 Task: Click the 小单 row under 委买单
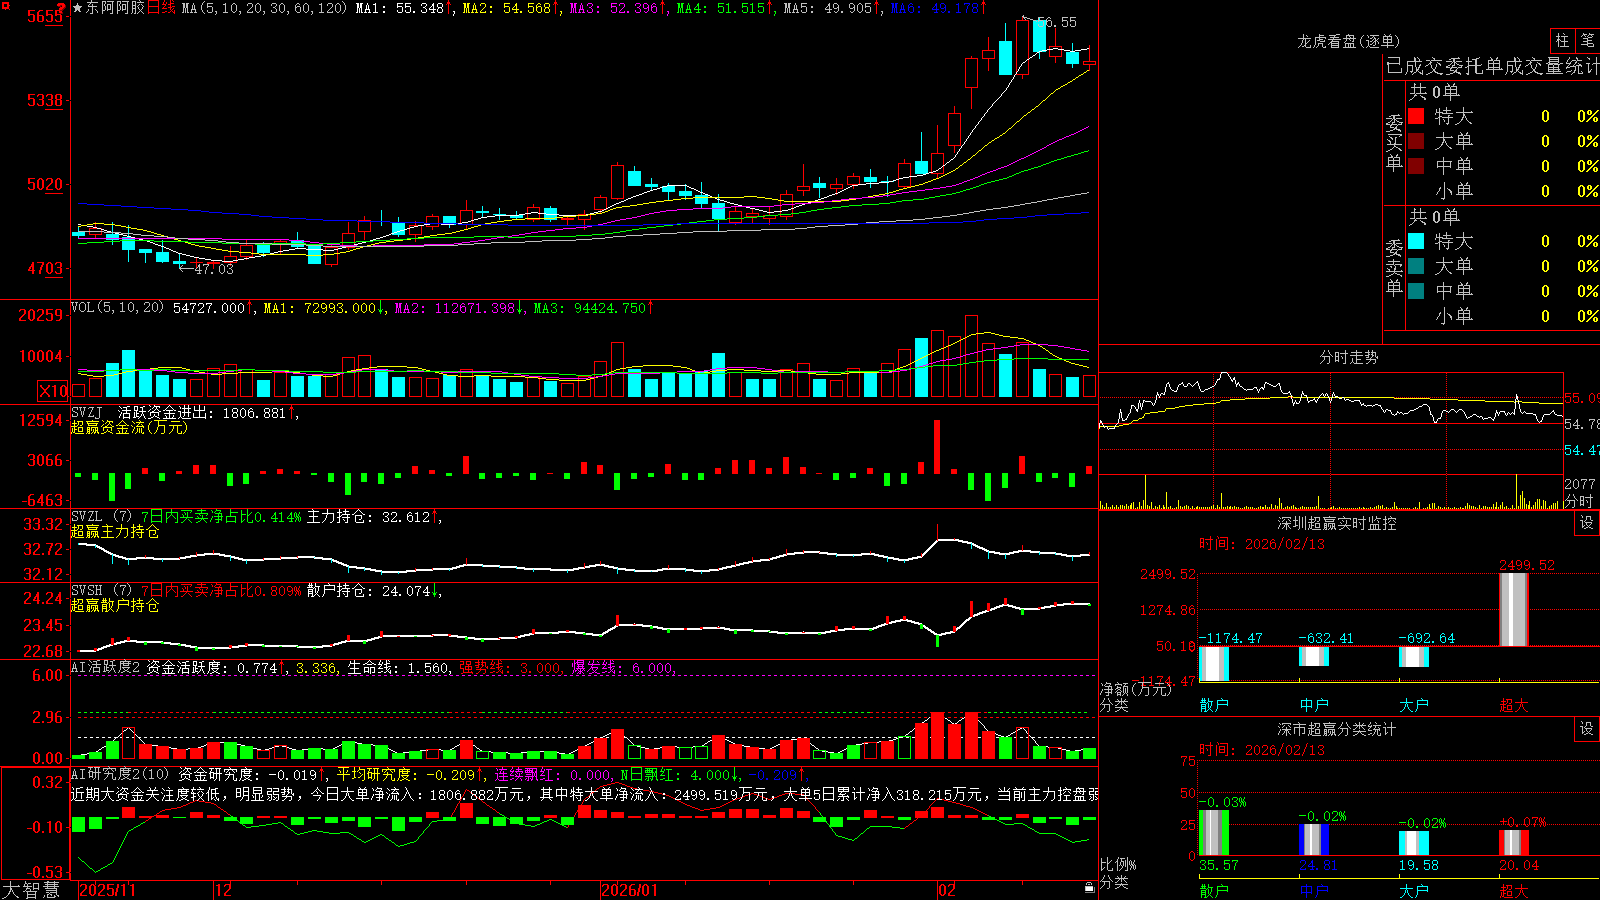(1503, 191)
